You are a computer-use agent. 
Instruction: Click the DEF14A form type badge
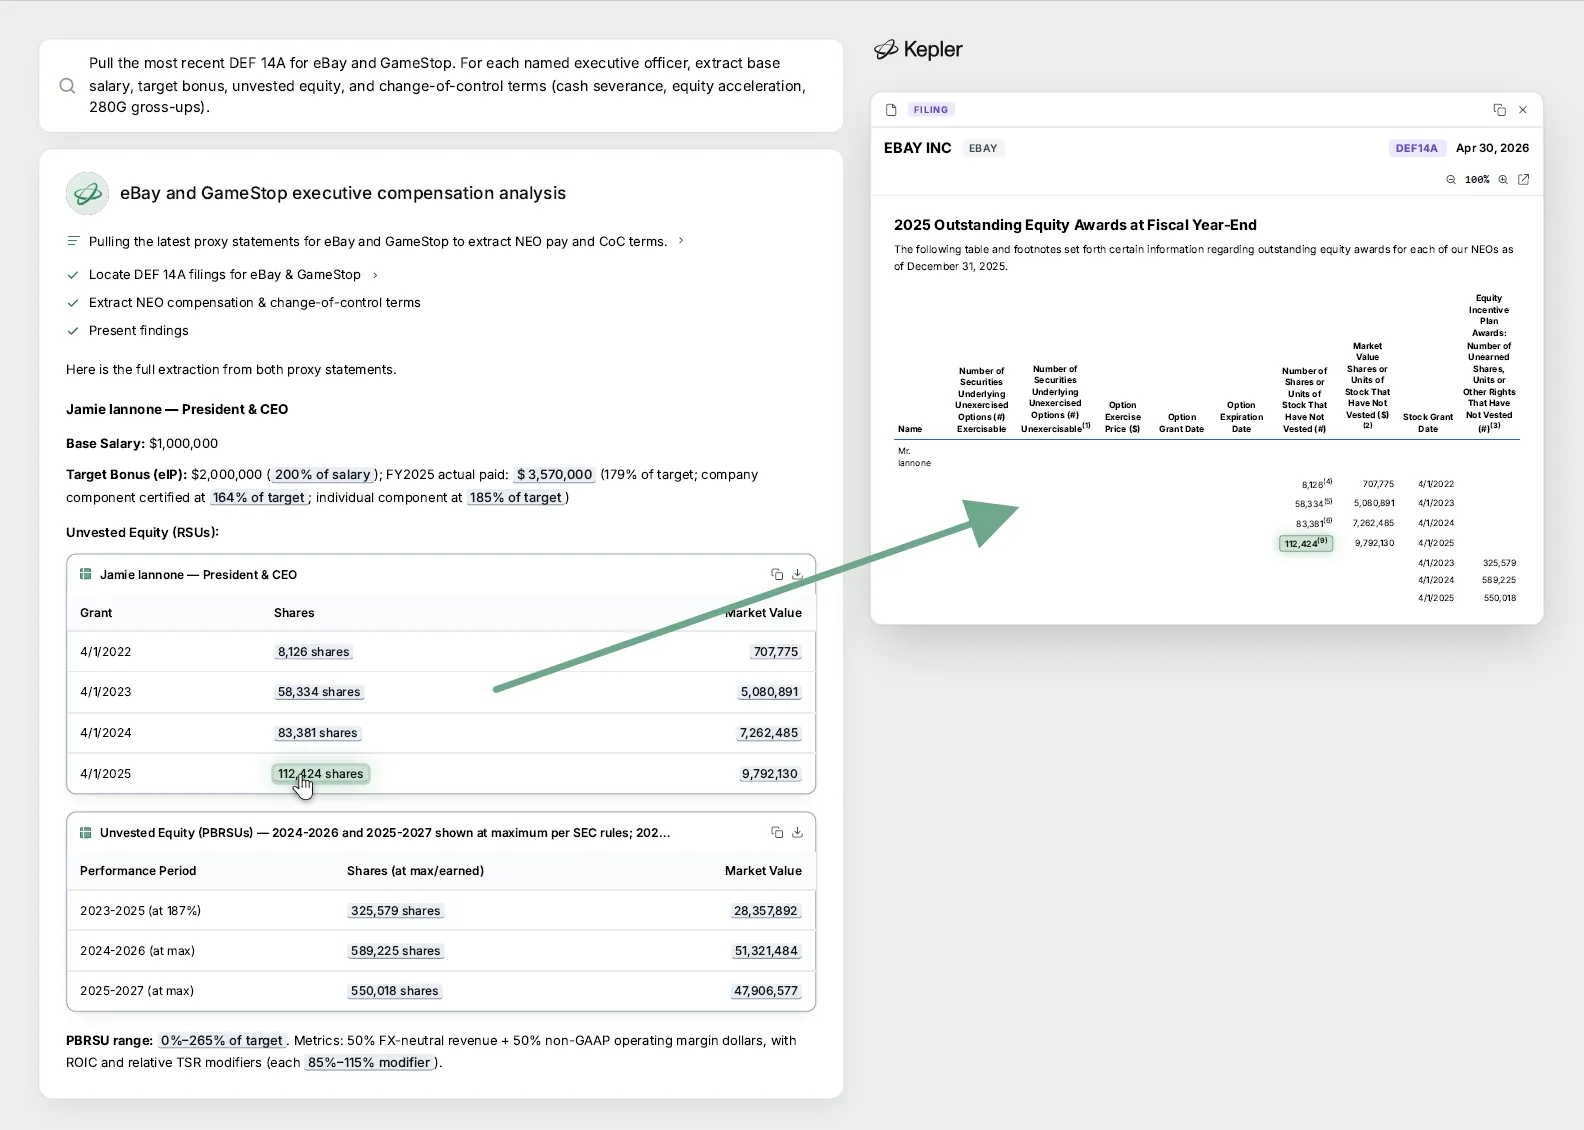[1416, 148]
